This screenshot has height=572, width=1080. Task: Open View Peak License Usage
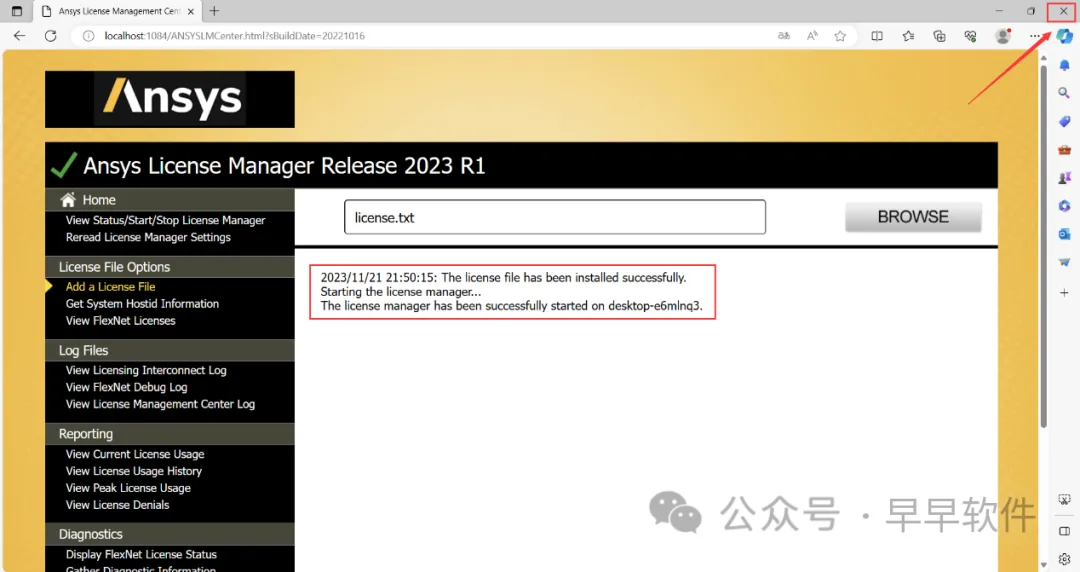click(128, 488)
